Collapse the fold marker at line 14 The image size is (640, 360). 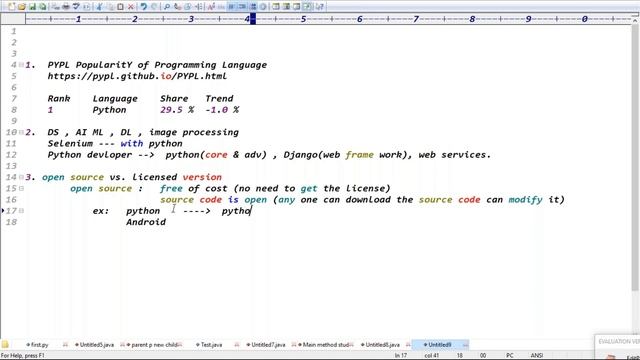tap(21, 177)
